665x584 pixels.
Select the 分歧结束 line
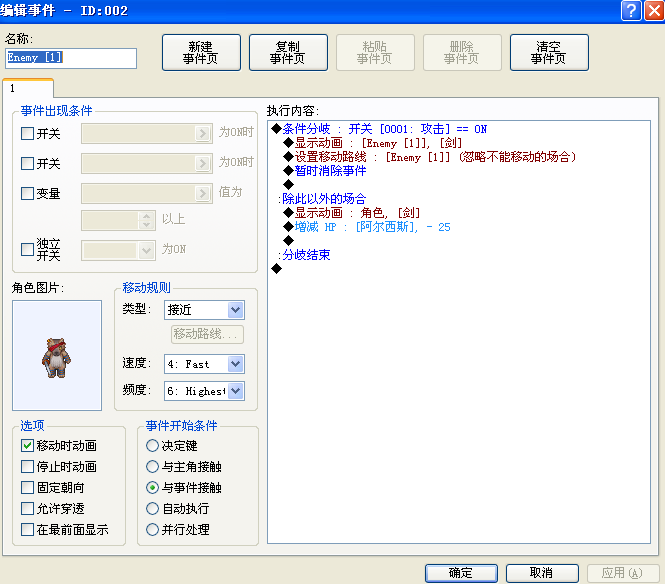tap(304, 254)
